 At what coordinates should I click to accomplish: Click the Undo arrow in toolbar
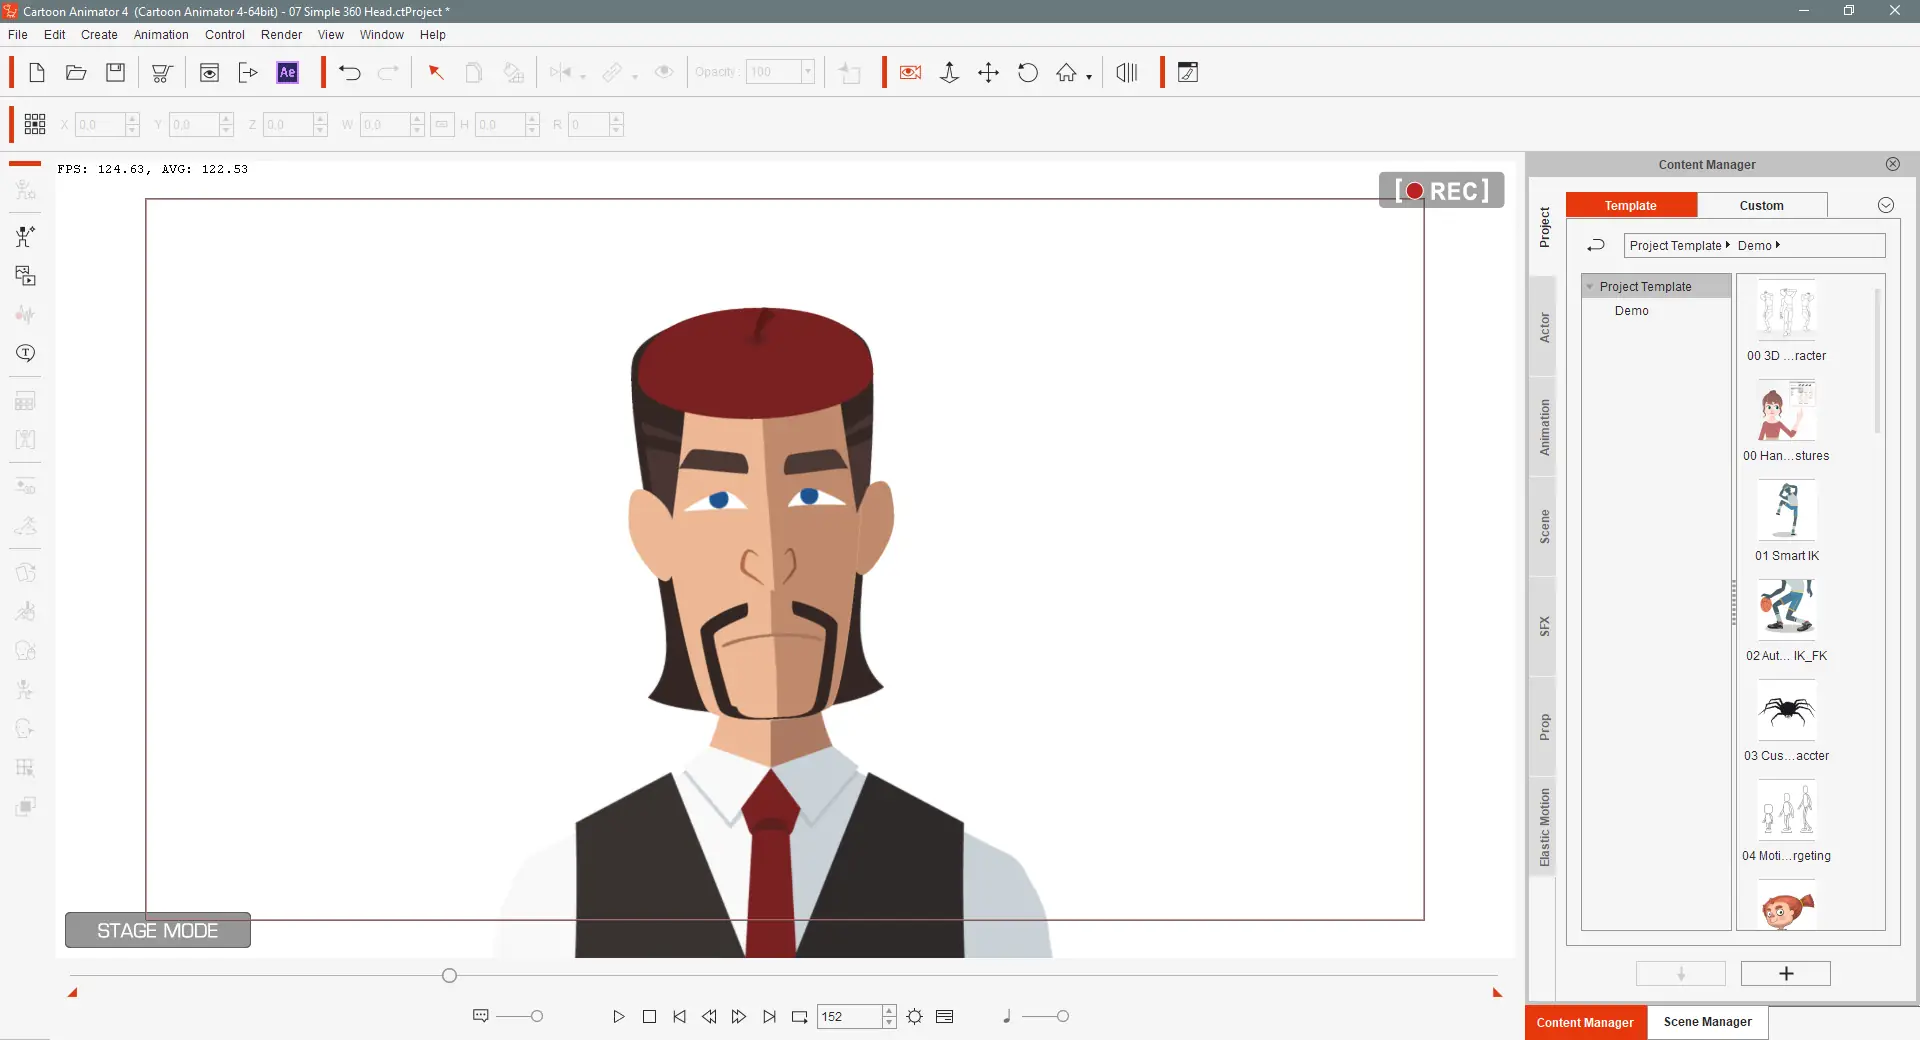[349, 73]
